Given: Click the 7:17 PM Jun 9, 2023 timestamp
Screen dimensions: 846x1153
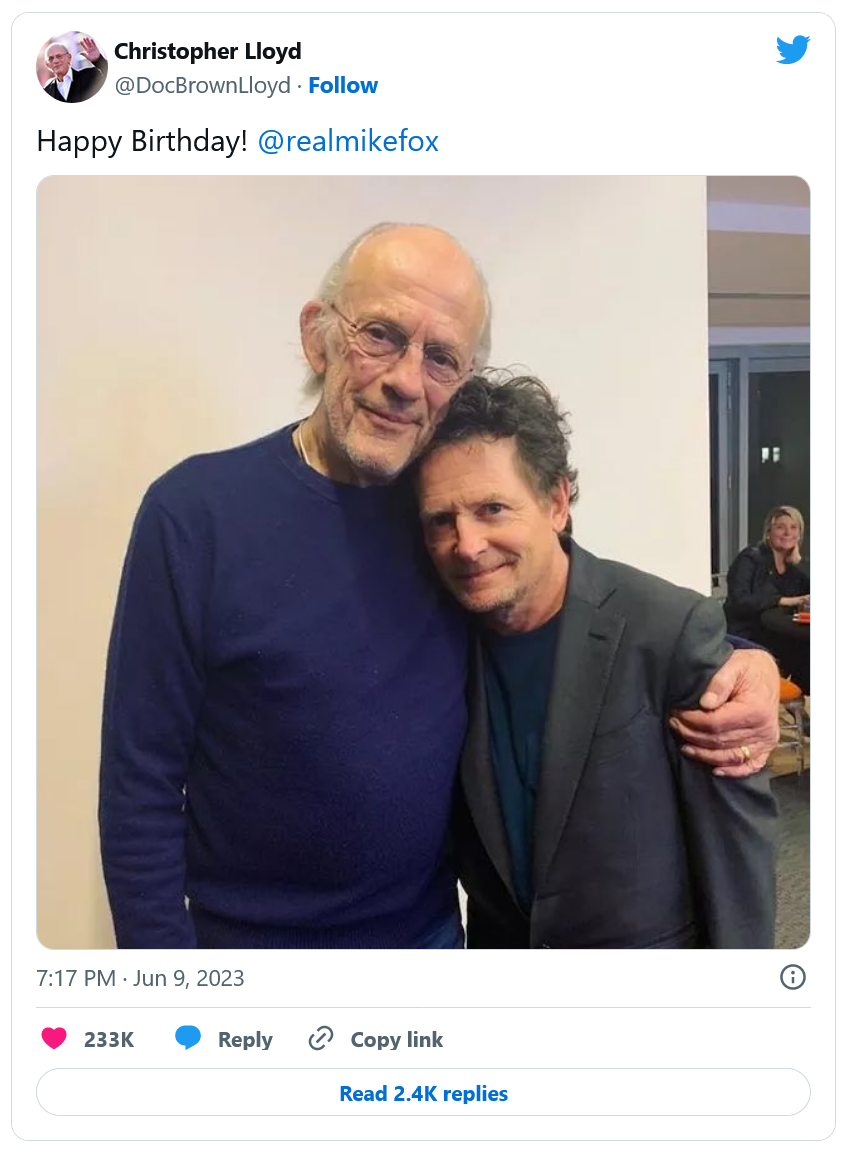Looking at the screenshot, I should (x=140, y=978).
